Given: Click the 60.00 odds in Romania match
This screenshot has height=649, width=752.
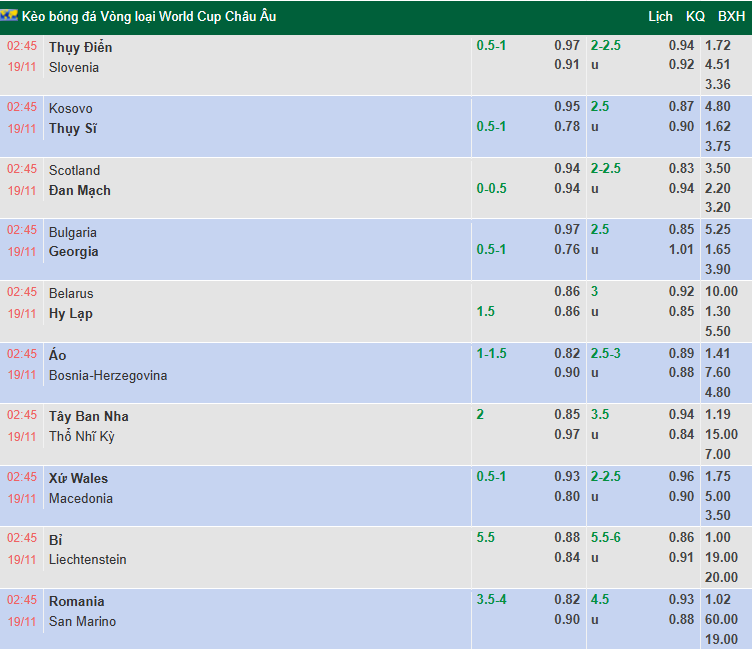Looking at the screenshot, I should [x=722, y=620].
